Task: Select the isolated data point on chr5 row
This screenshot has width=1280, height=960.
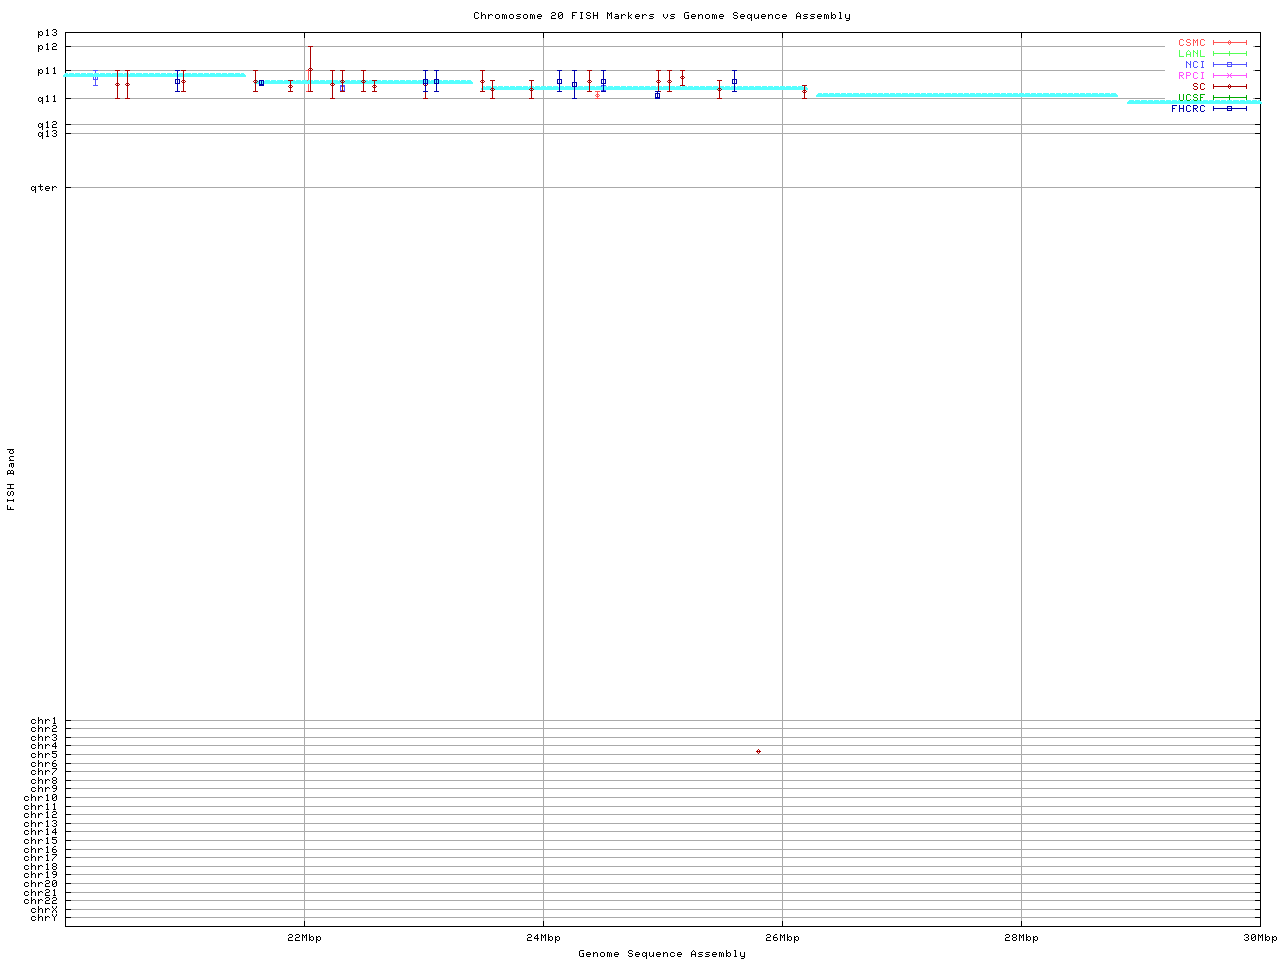Action: click(x=758, y=751)
